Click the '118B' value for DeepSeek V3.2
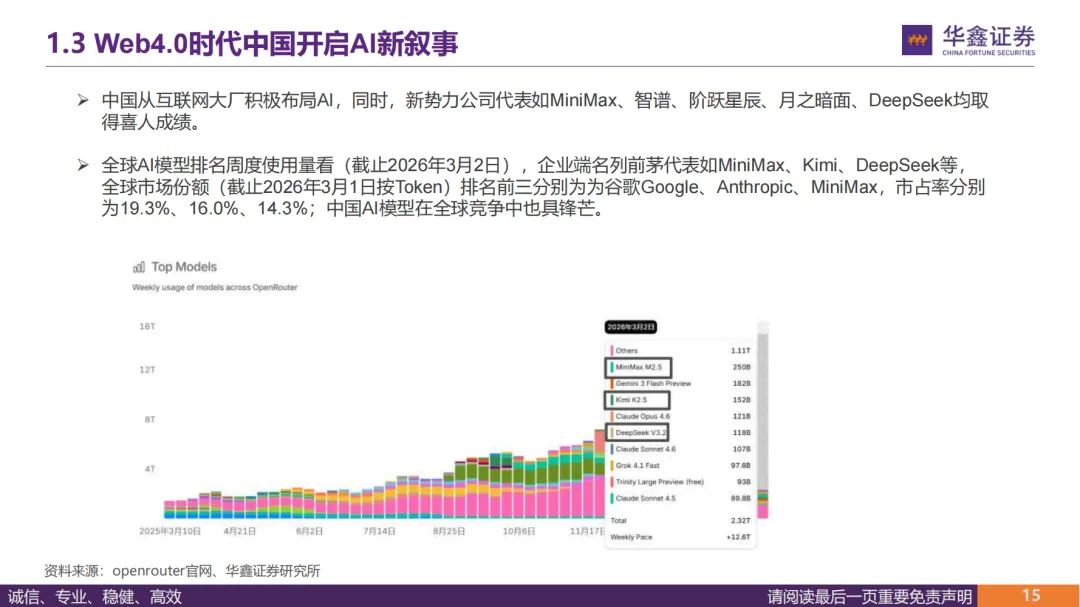 tap(742, 433)
